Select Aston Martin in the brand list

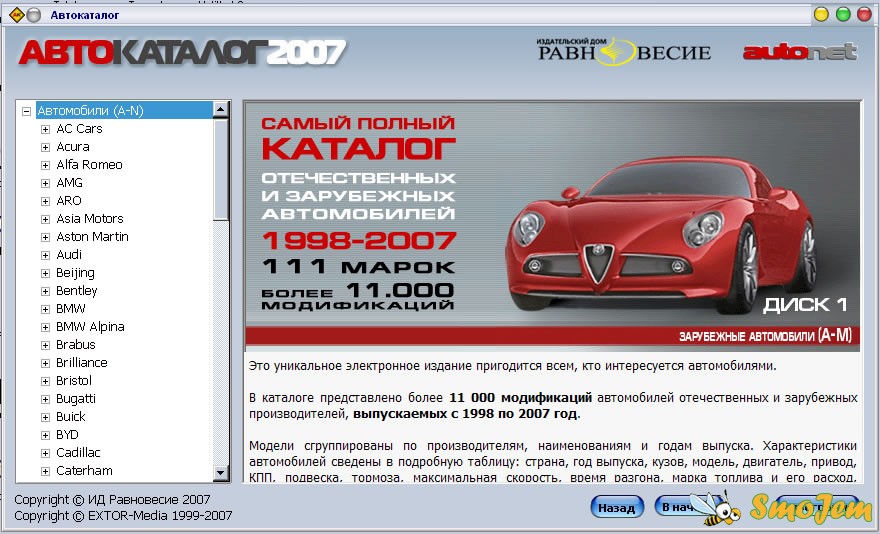[x=93, y=236]
